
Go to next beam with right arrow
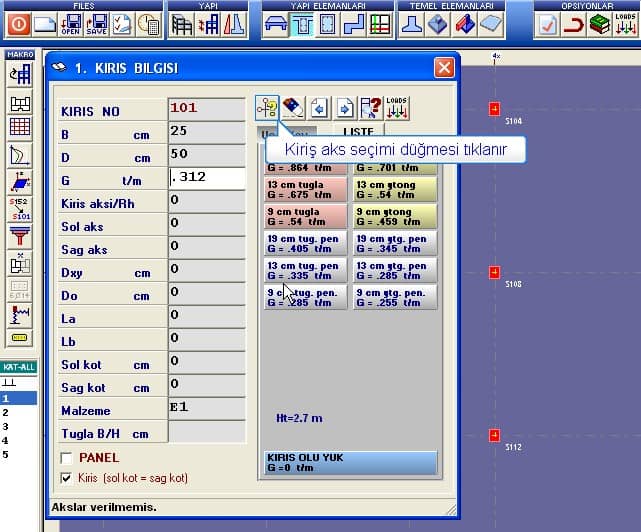[x=344, y=108]
